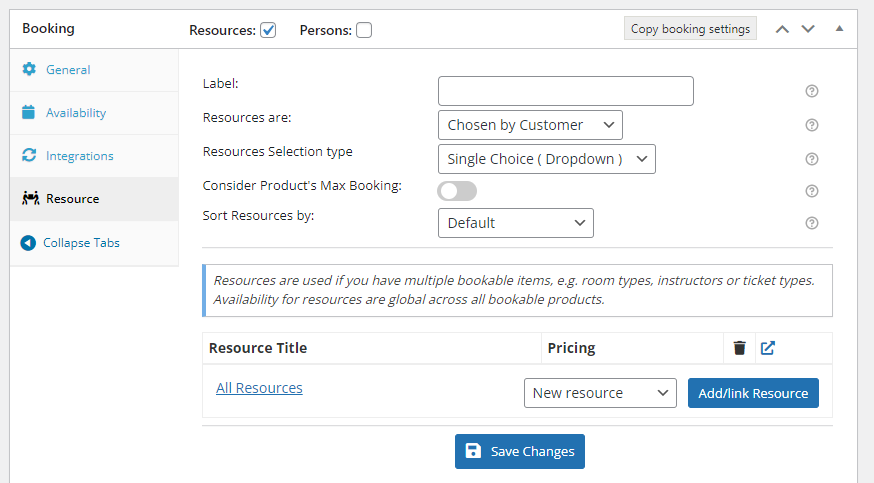Image resolution: width=874 pixels, height=483 pixels.
Task: Move Booking panel up with up chevron
Action: tap(782, 29)
